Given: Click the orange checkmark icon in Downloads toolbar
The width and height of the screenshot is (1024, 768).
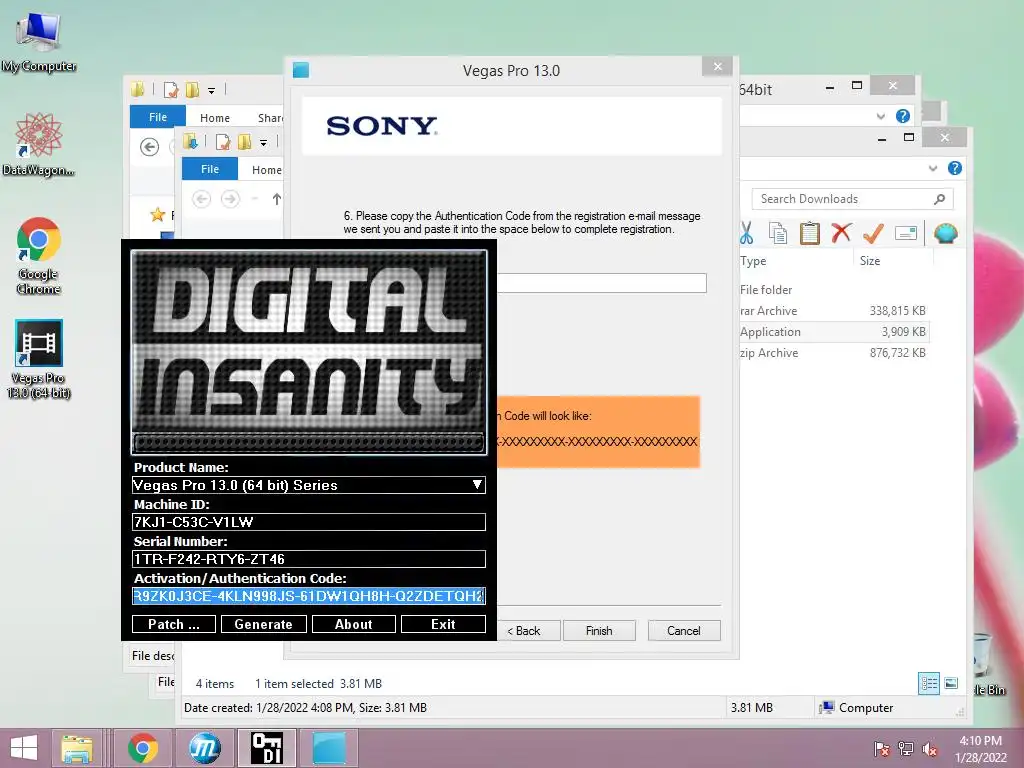Looking at the screenshot, I should pos(872,232).
